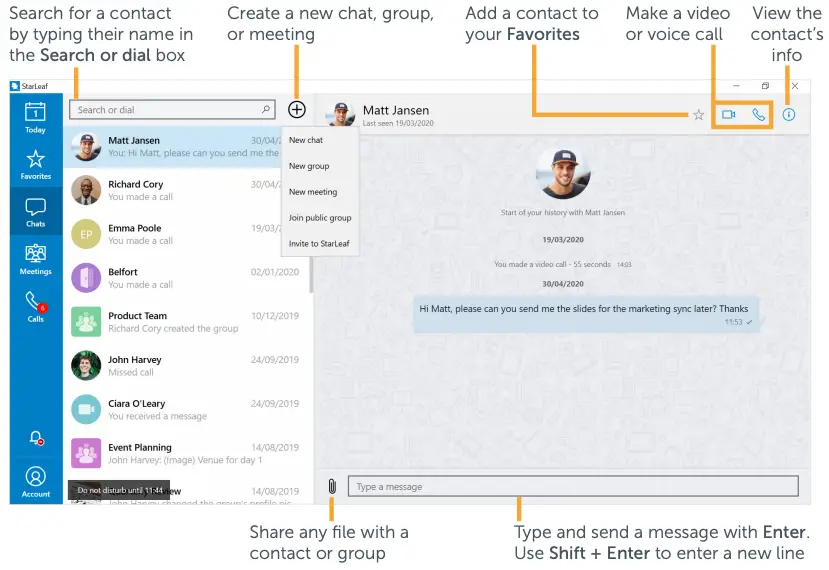This screenshot has height=570, width=829.
Task: Open the Belfort conversation
Action: point(187,278)
